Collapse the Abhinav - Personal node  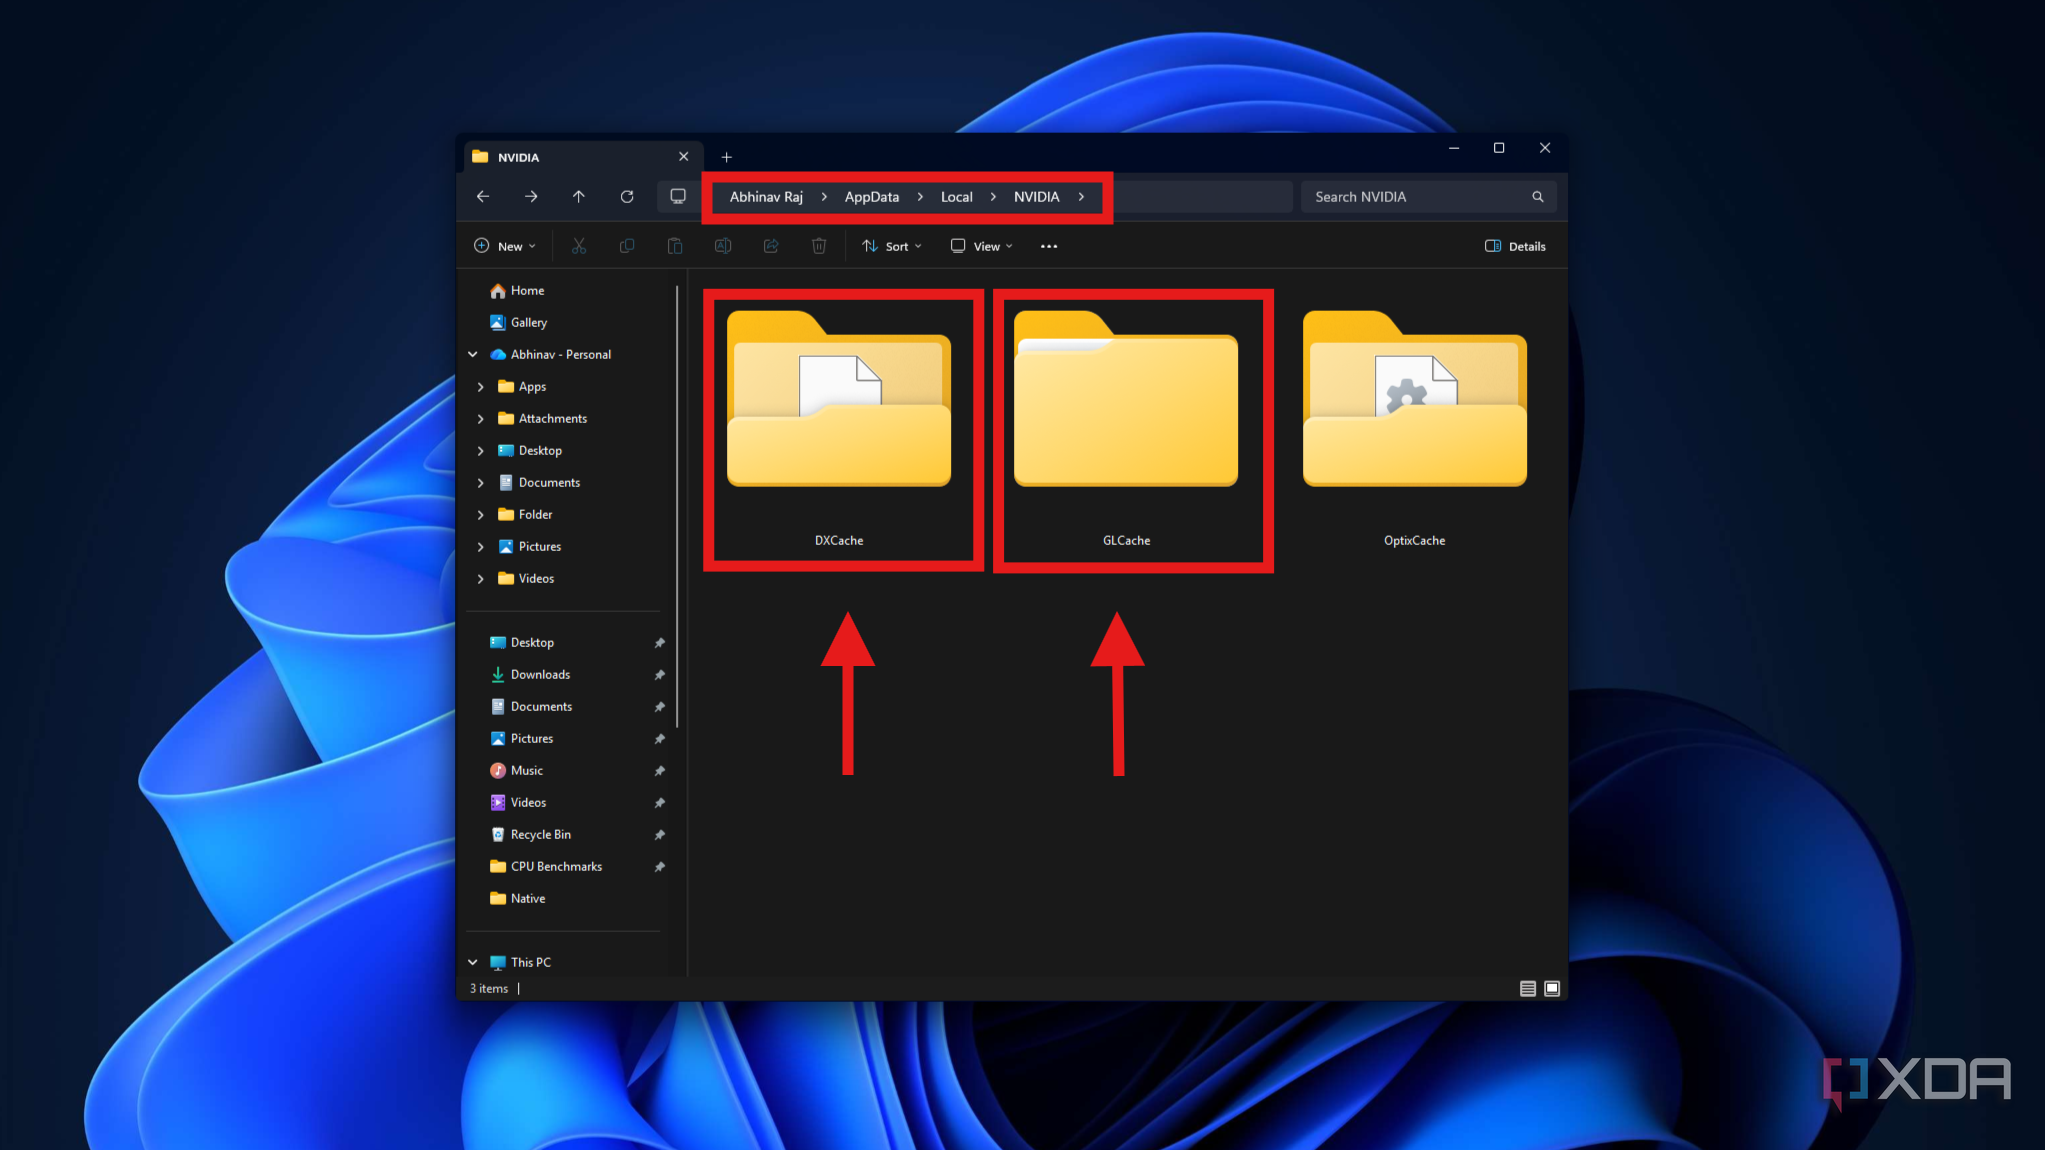(473, 355)
